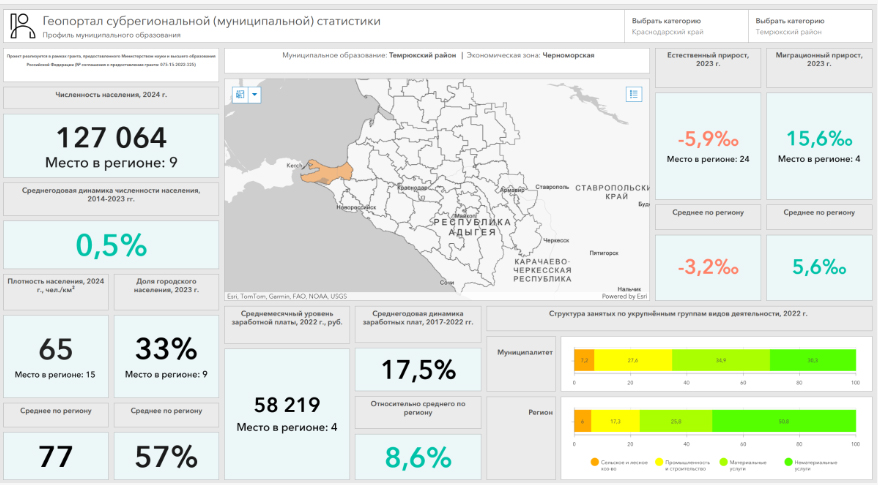Click the average wage value 58 219
Screen dimensions: 878x485
tap(287, 405)
